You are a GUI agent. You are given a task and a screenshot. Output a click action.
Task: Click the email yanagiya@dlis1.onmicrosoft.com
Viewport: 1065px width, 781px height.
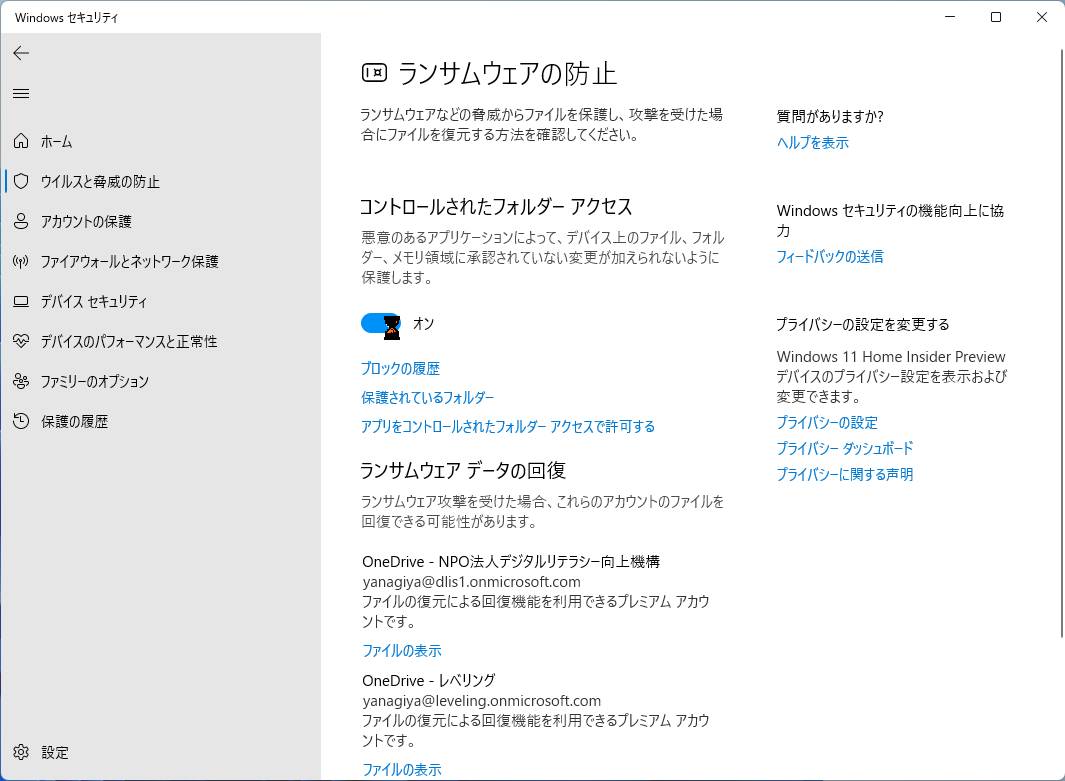(471, 582)
